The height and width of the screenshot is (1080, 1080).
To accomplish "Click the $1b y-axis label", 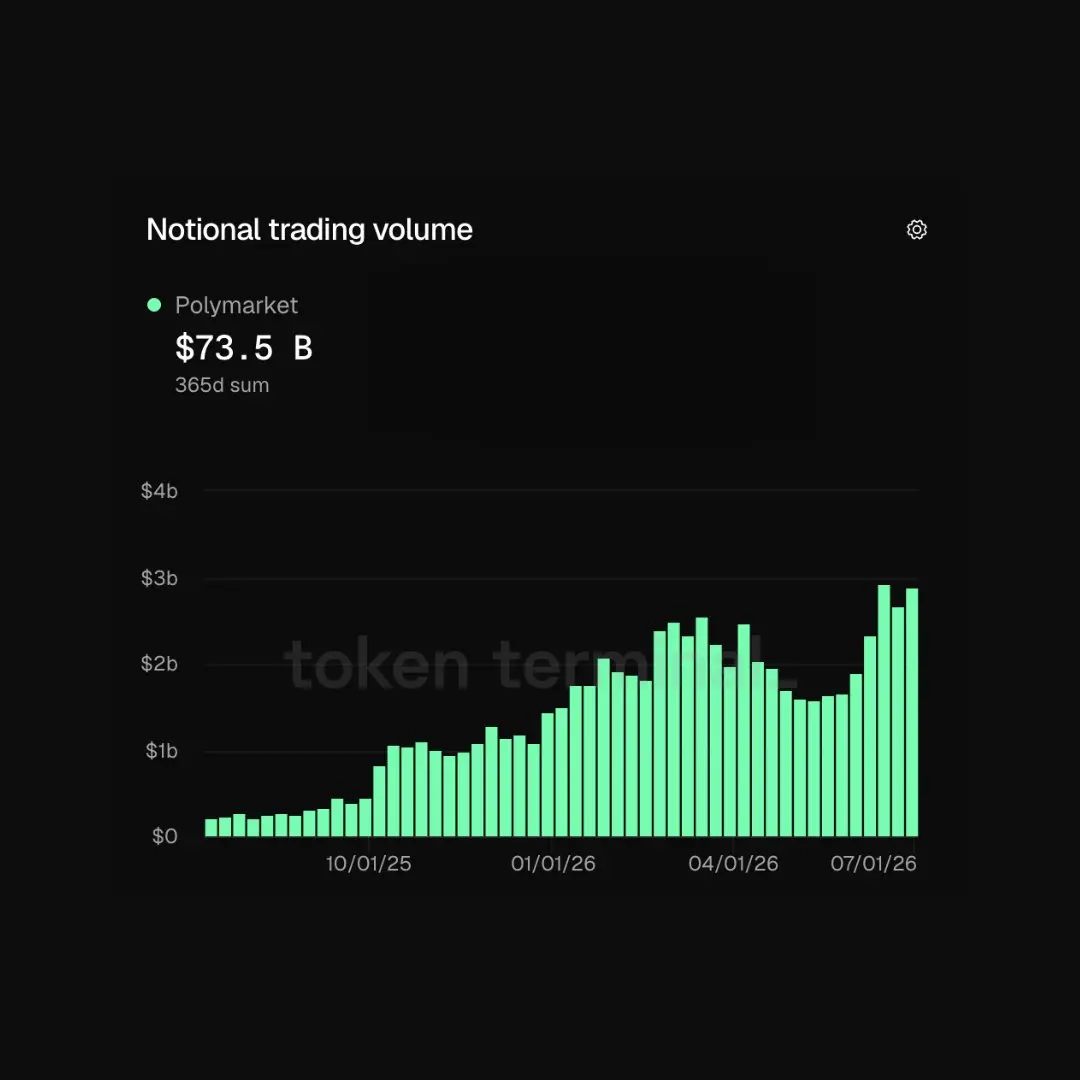I will [161, 751].
